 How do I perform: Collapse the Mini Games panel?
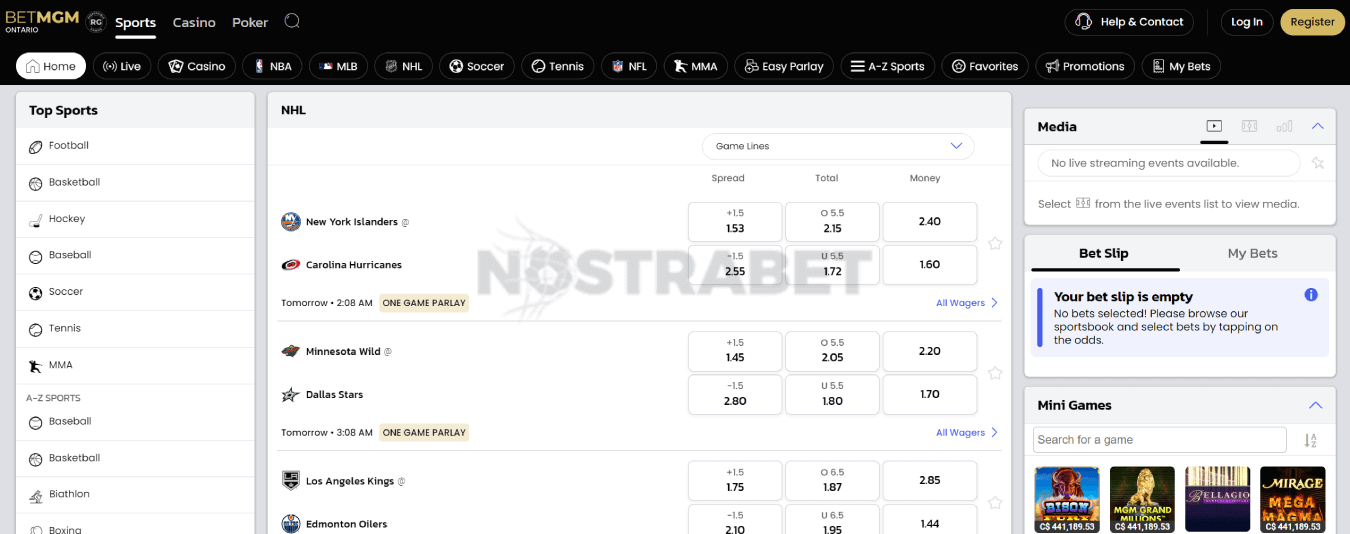[x=1316, y=405]
